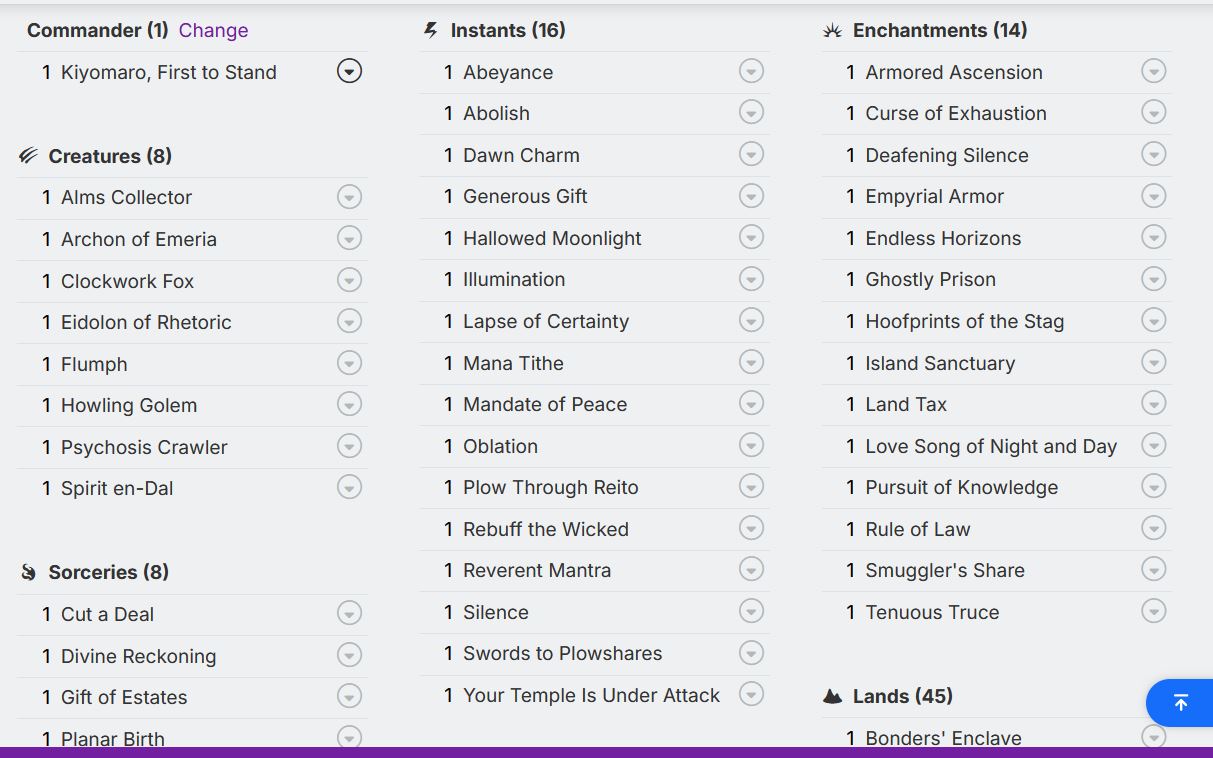The height and width of the screenshot is (758, 1213).
Task: Expand the Ghostly Prison card dropdown
Action: tap(1153, 279)
